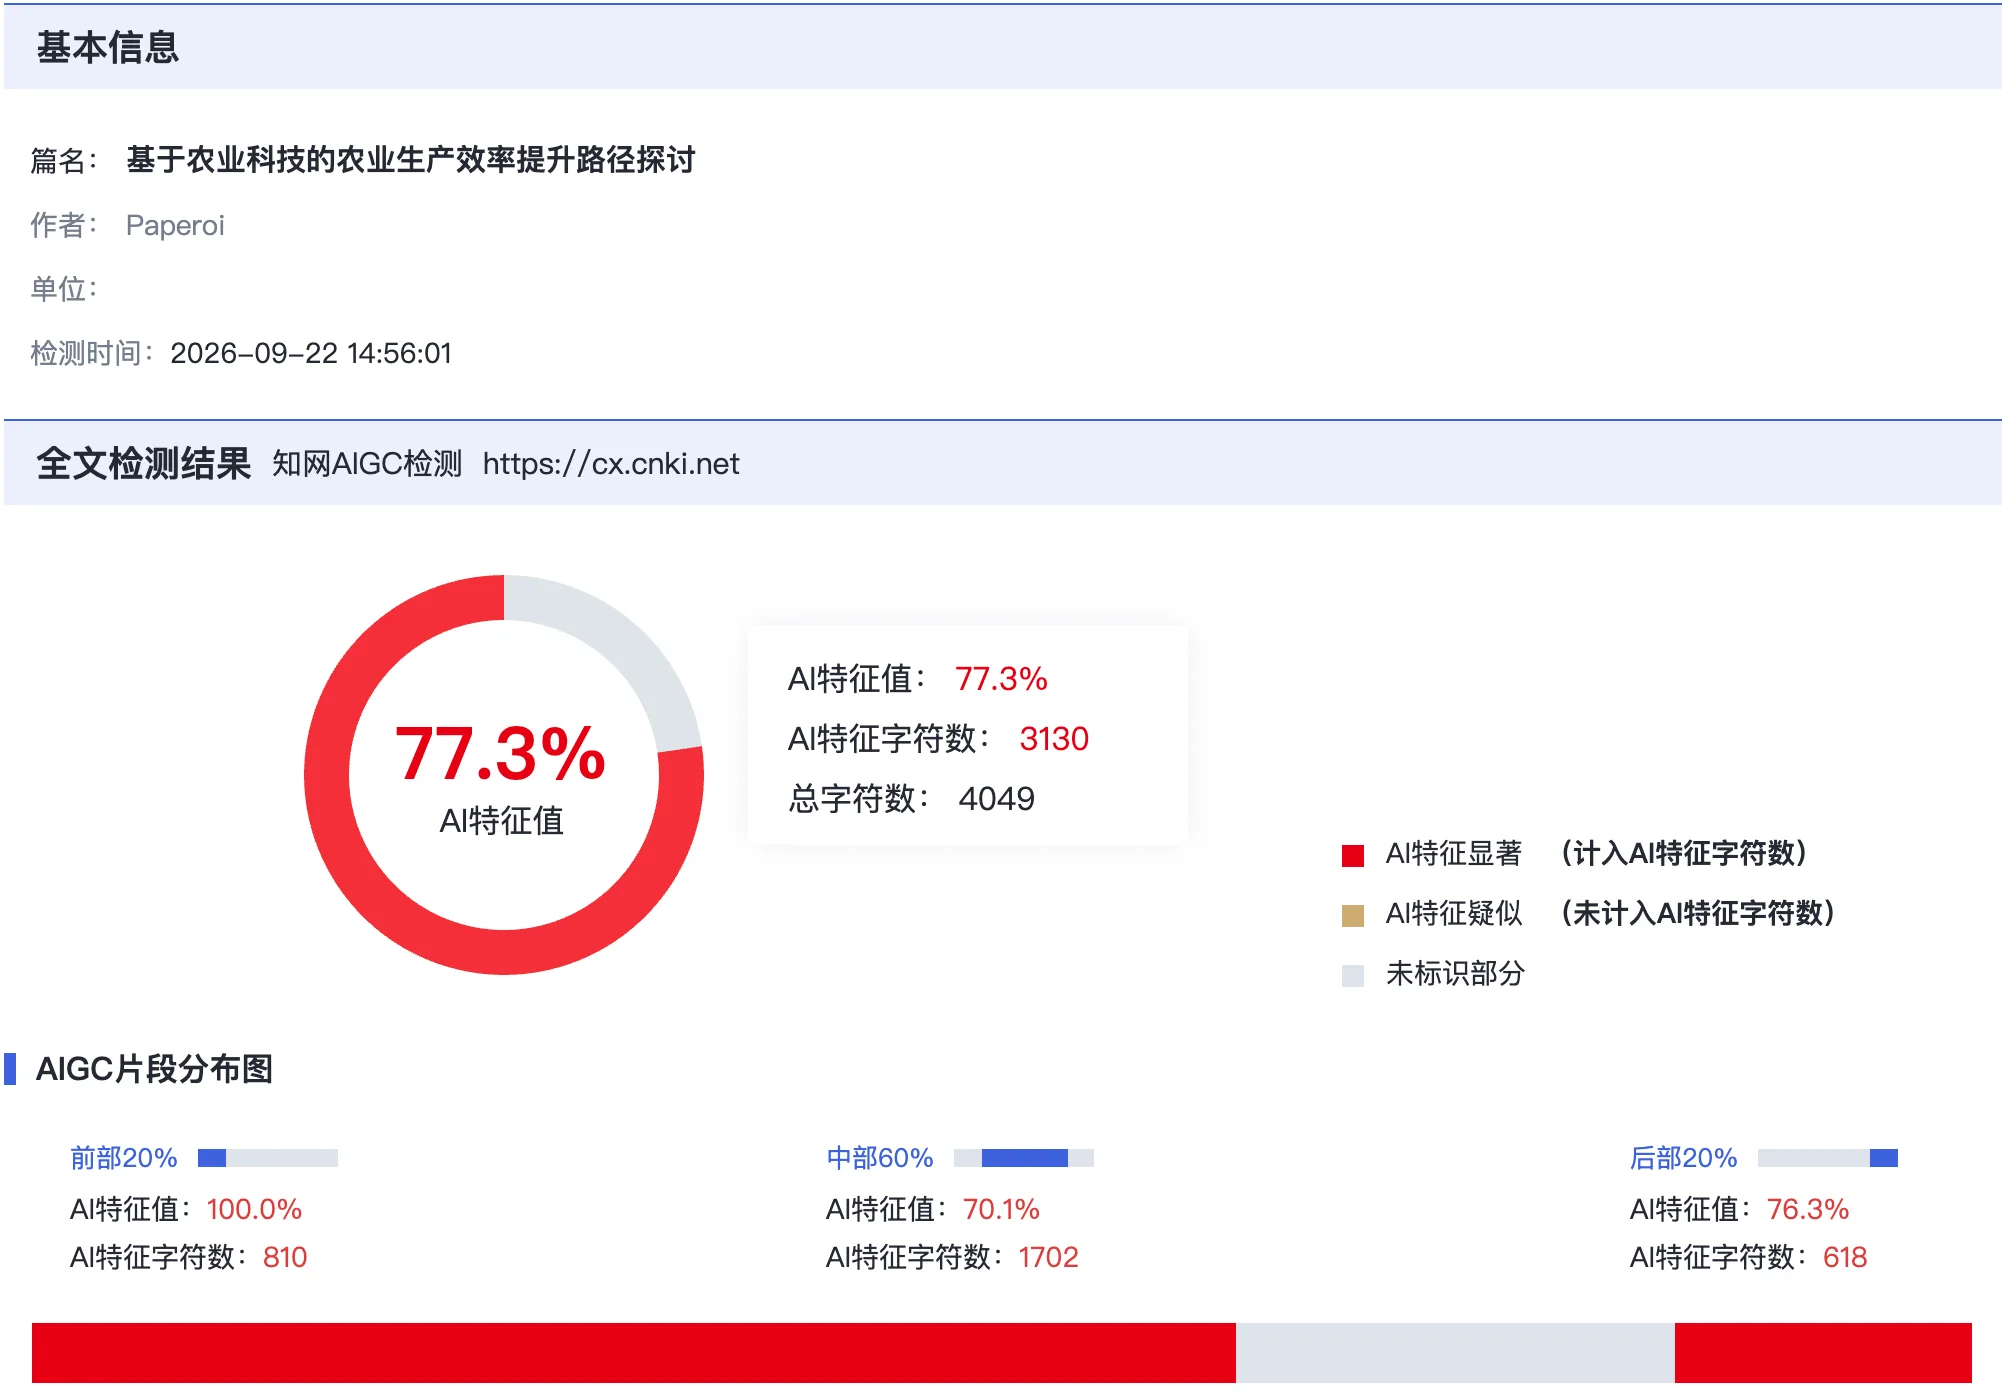Screen dimensions: 2002x1394
Task: Click the 单位 field label
Action: point(64,289)
